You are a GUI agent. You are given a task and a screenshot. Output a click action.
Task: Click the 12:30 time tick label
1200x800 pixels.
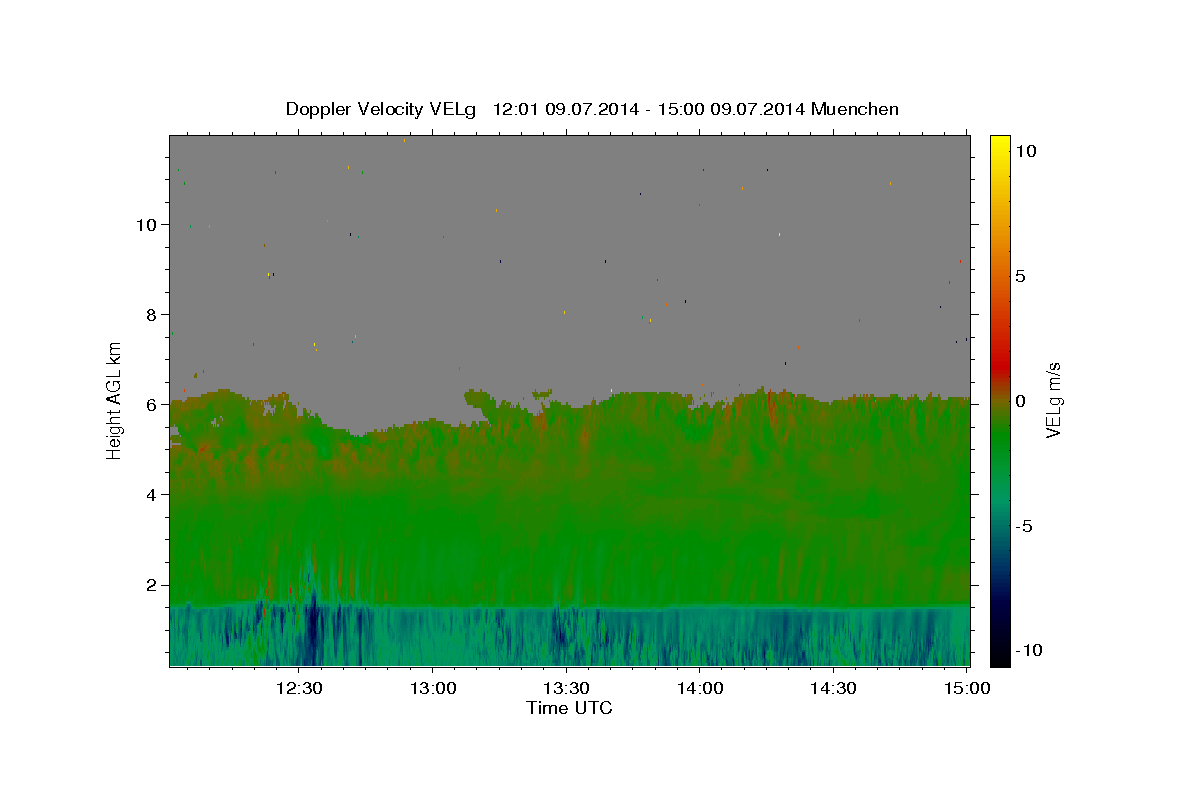[x=299, y=688]
